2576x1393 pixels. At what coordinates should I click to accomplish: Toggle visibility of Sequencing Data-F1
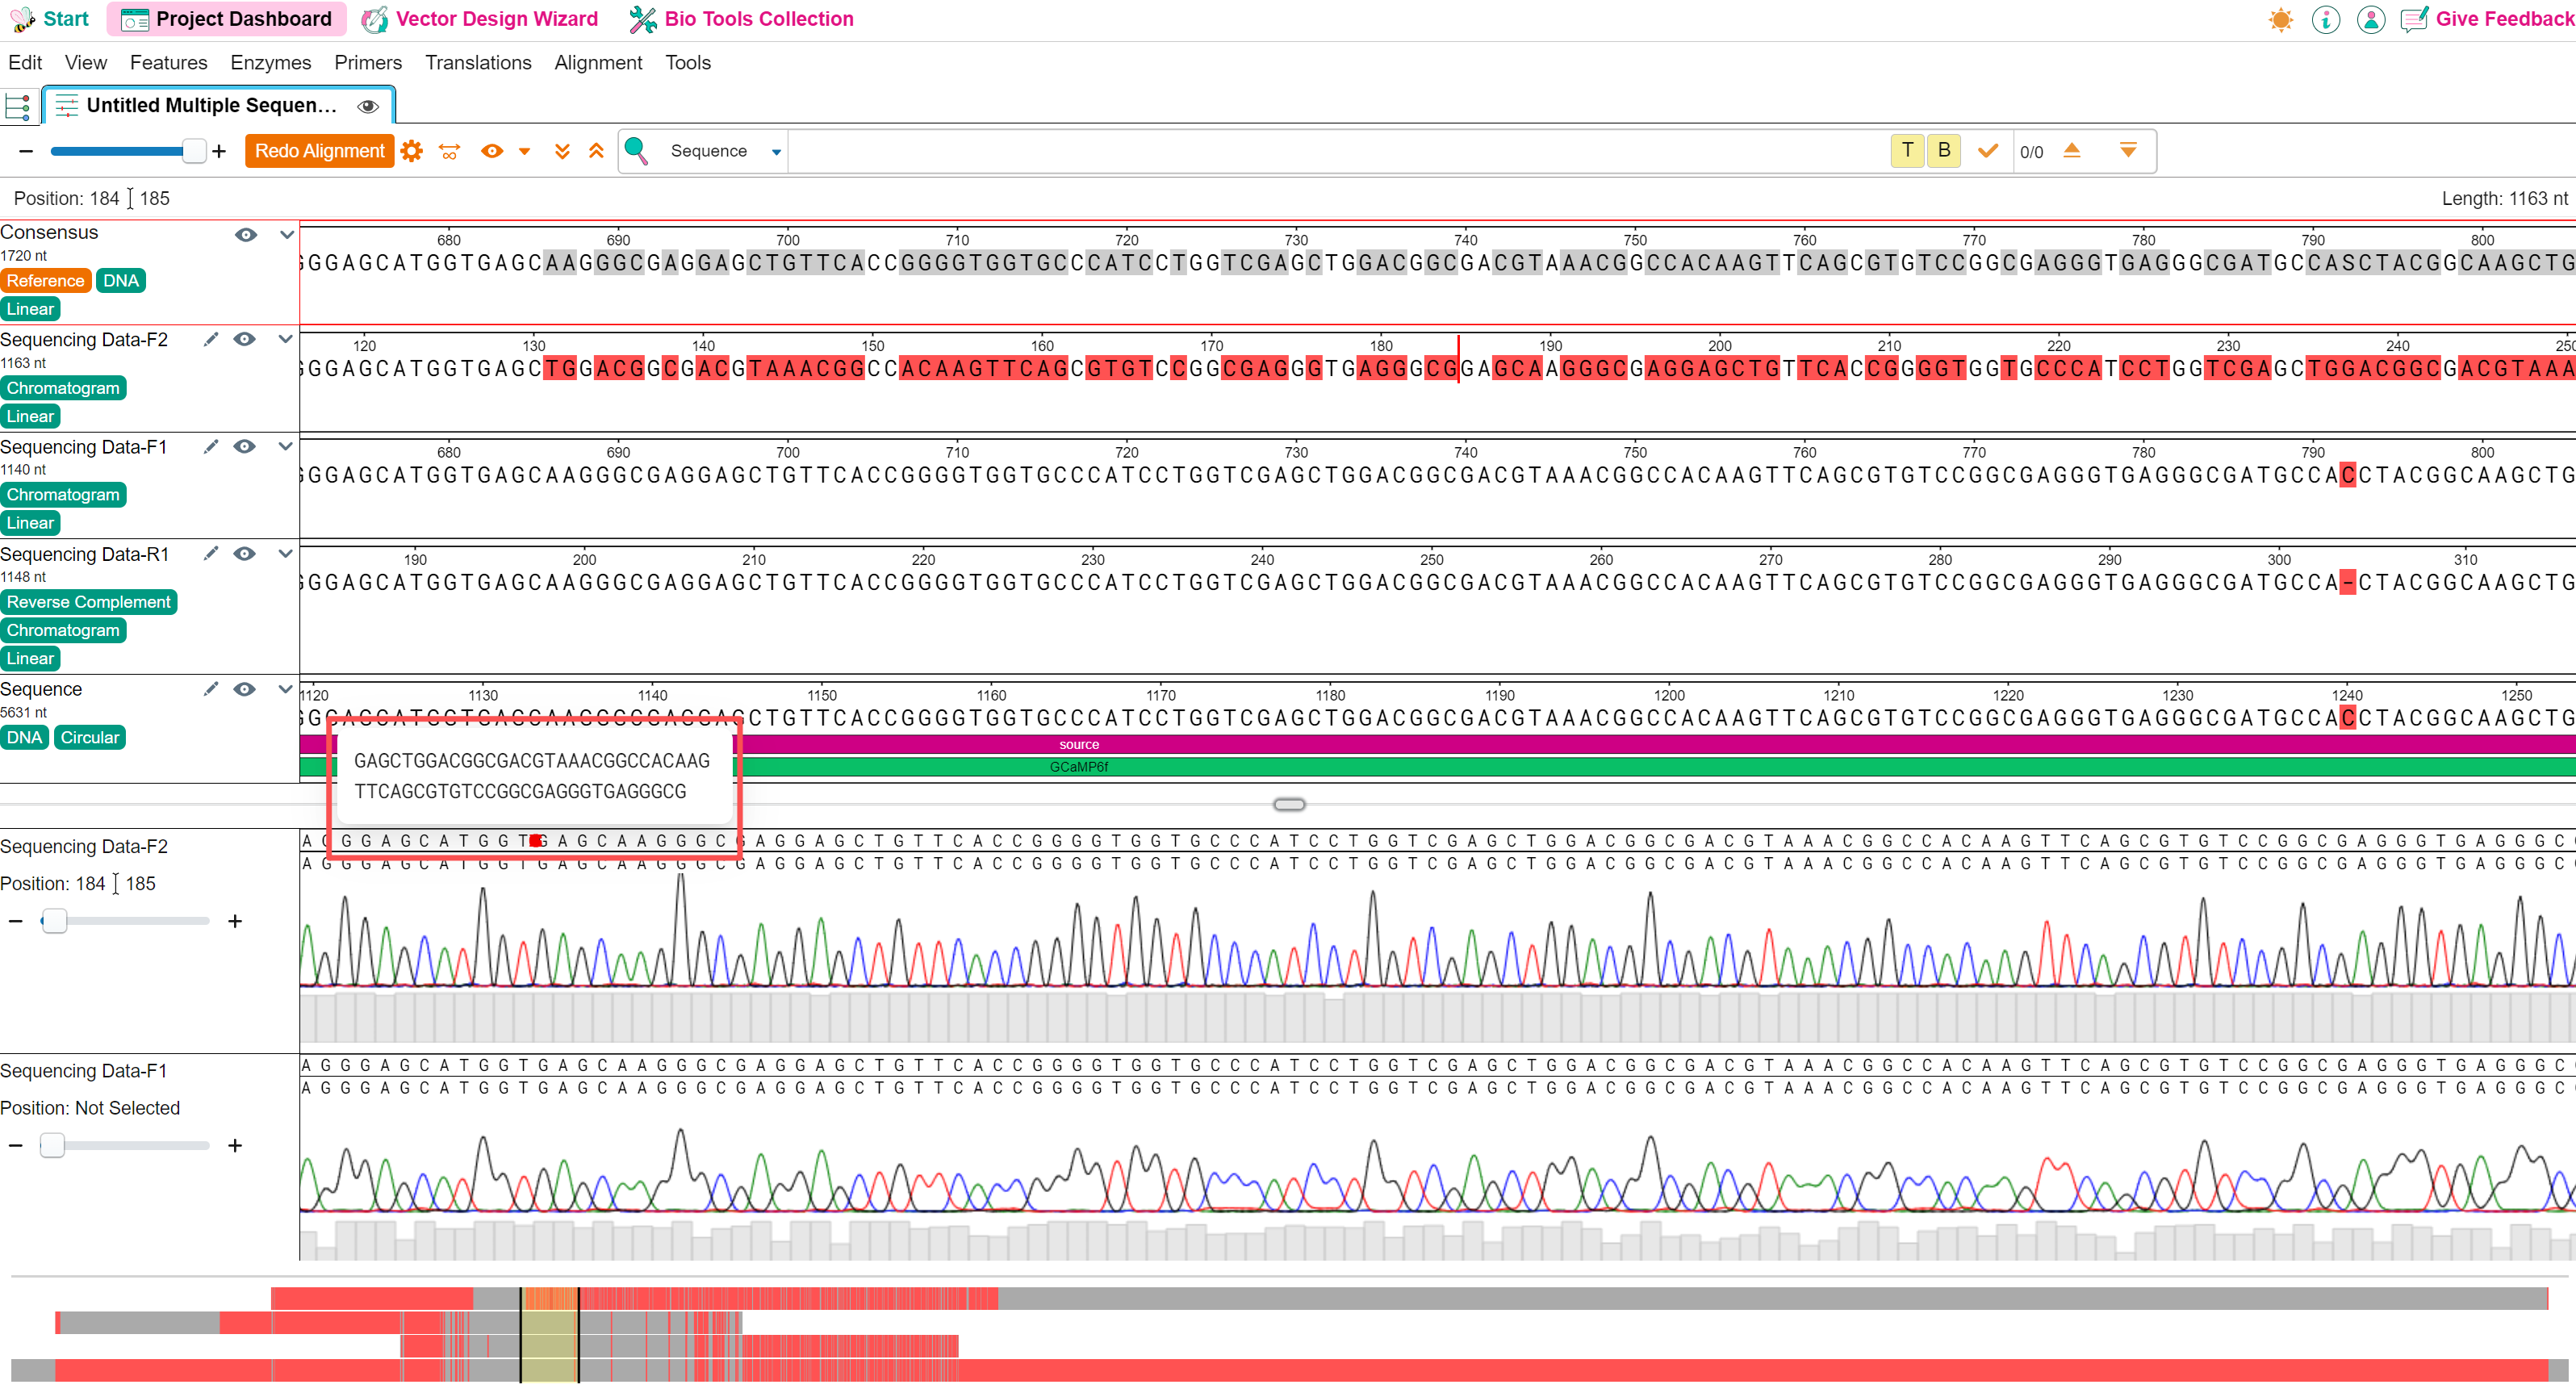pos(244,446)
